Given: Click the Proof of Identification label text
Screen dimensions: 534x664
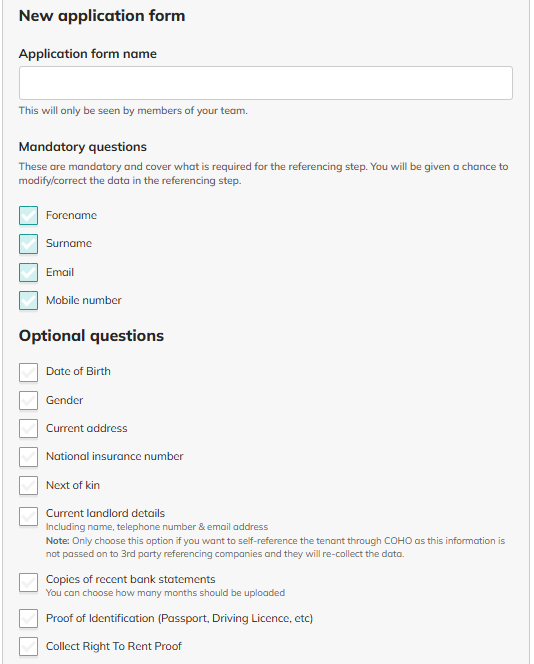Looking at the screenshot, I should [x=180, y=619].
